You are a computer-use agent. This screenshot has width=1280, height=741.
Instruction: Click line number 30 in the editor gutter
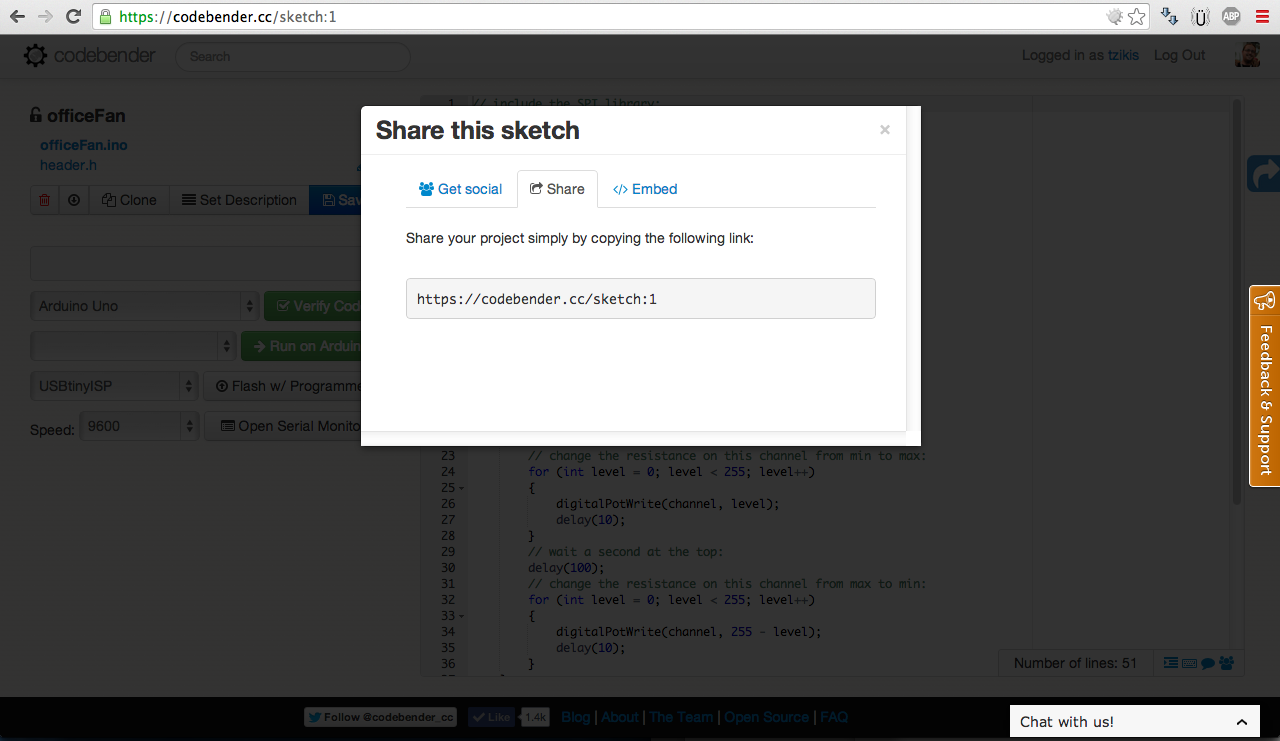(448, 568)
